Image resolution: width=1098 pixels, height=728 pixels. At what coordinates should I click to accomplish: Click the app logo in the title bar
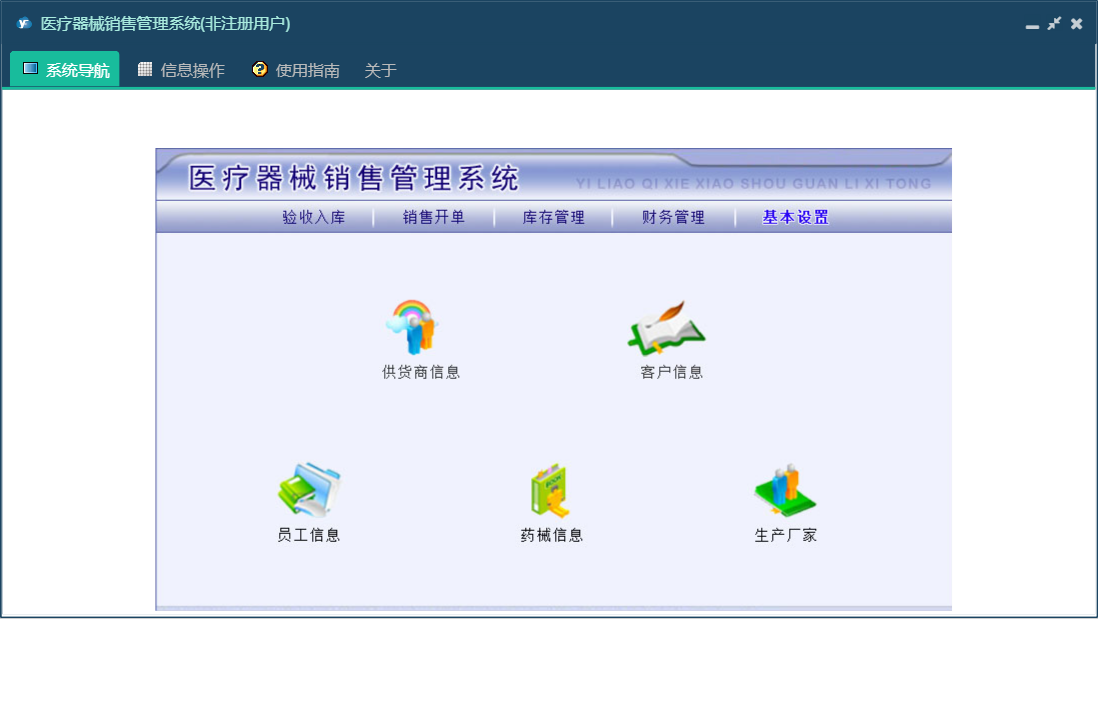click(x=25, y=24)
